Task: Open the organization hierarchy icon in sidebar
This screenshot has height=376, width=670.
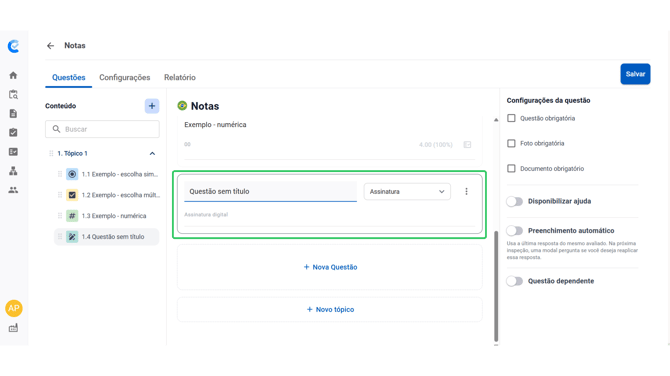Action: coord(13,171)
